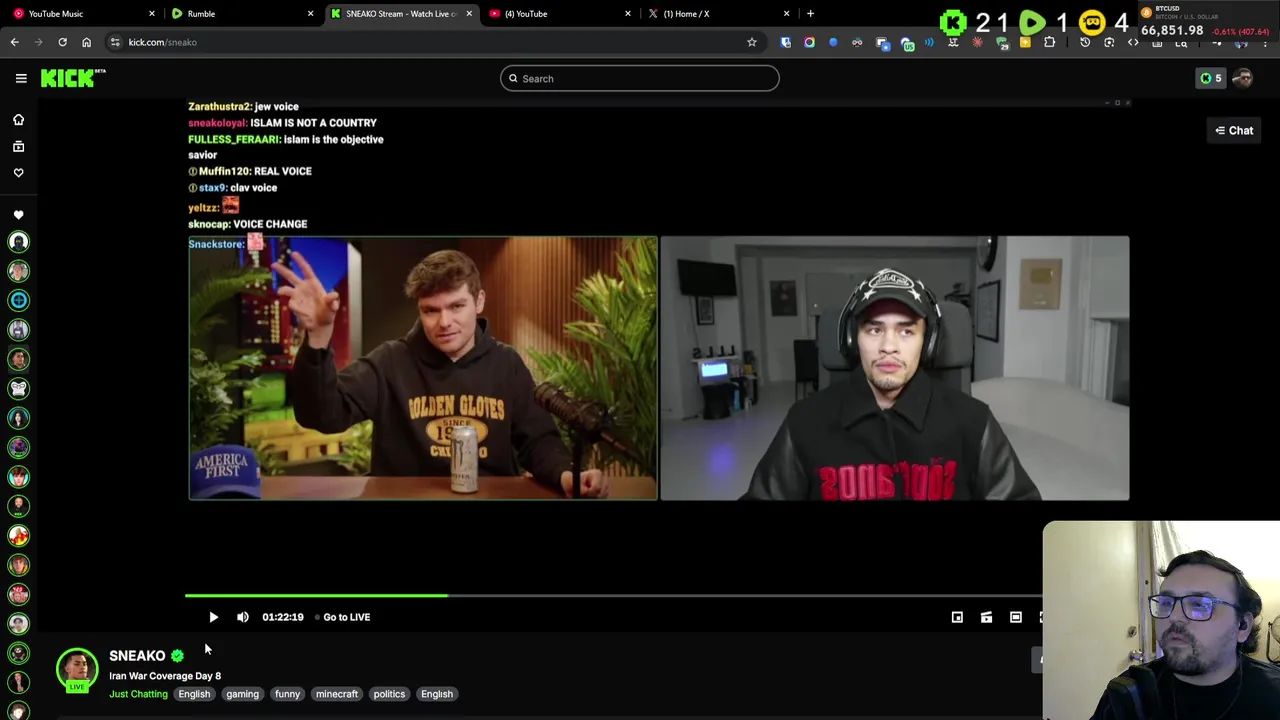Viewport: 1280px width, 720px height.
Task: Click the filled heart icon in the sidebar
Action: click(x=18, y=215)
